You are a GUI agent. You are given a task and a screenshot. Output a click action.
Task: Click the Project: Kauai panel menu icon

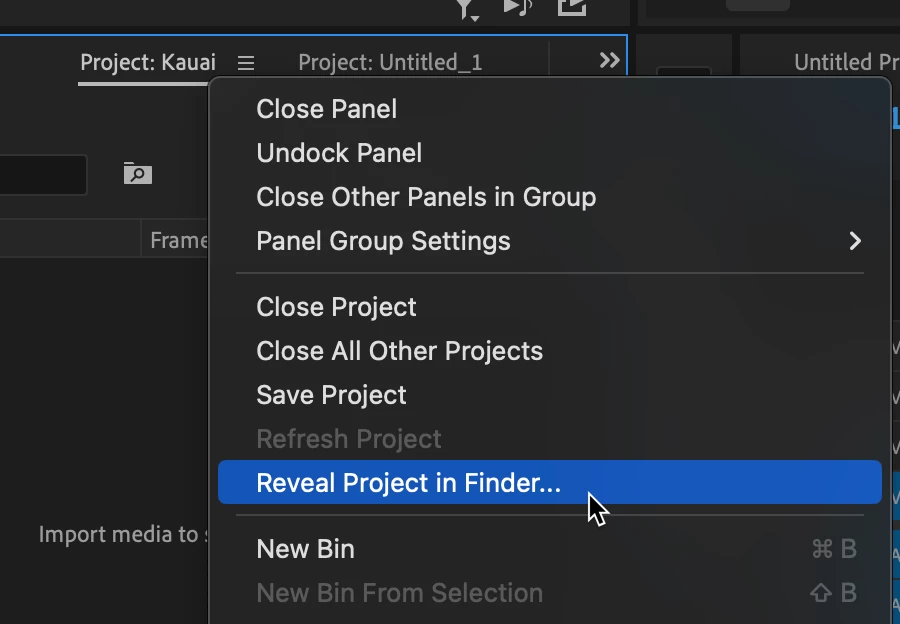pos(246,63)
